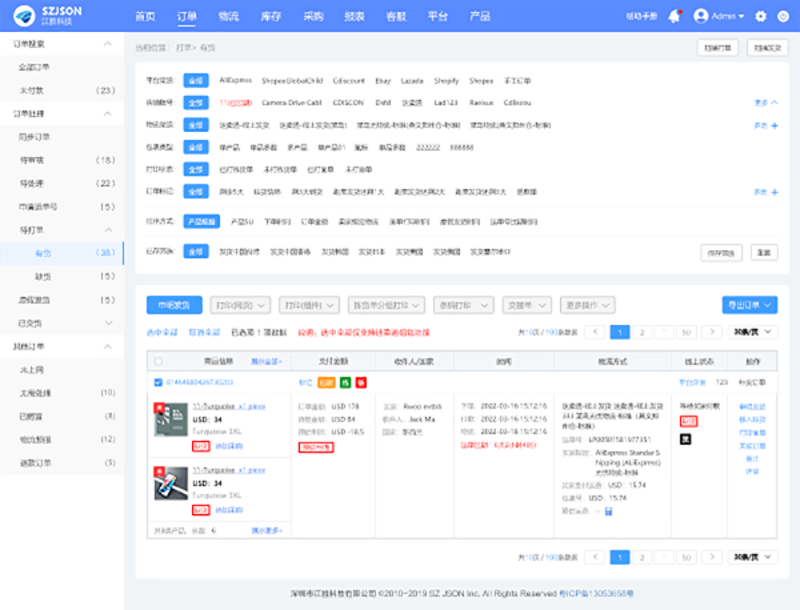Image resolution: width=800 pixels, height=610 pixels.
Task: Open the 首页 navigation tab
Action: 145,16
